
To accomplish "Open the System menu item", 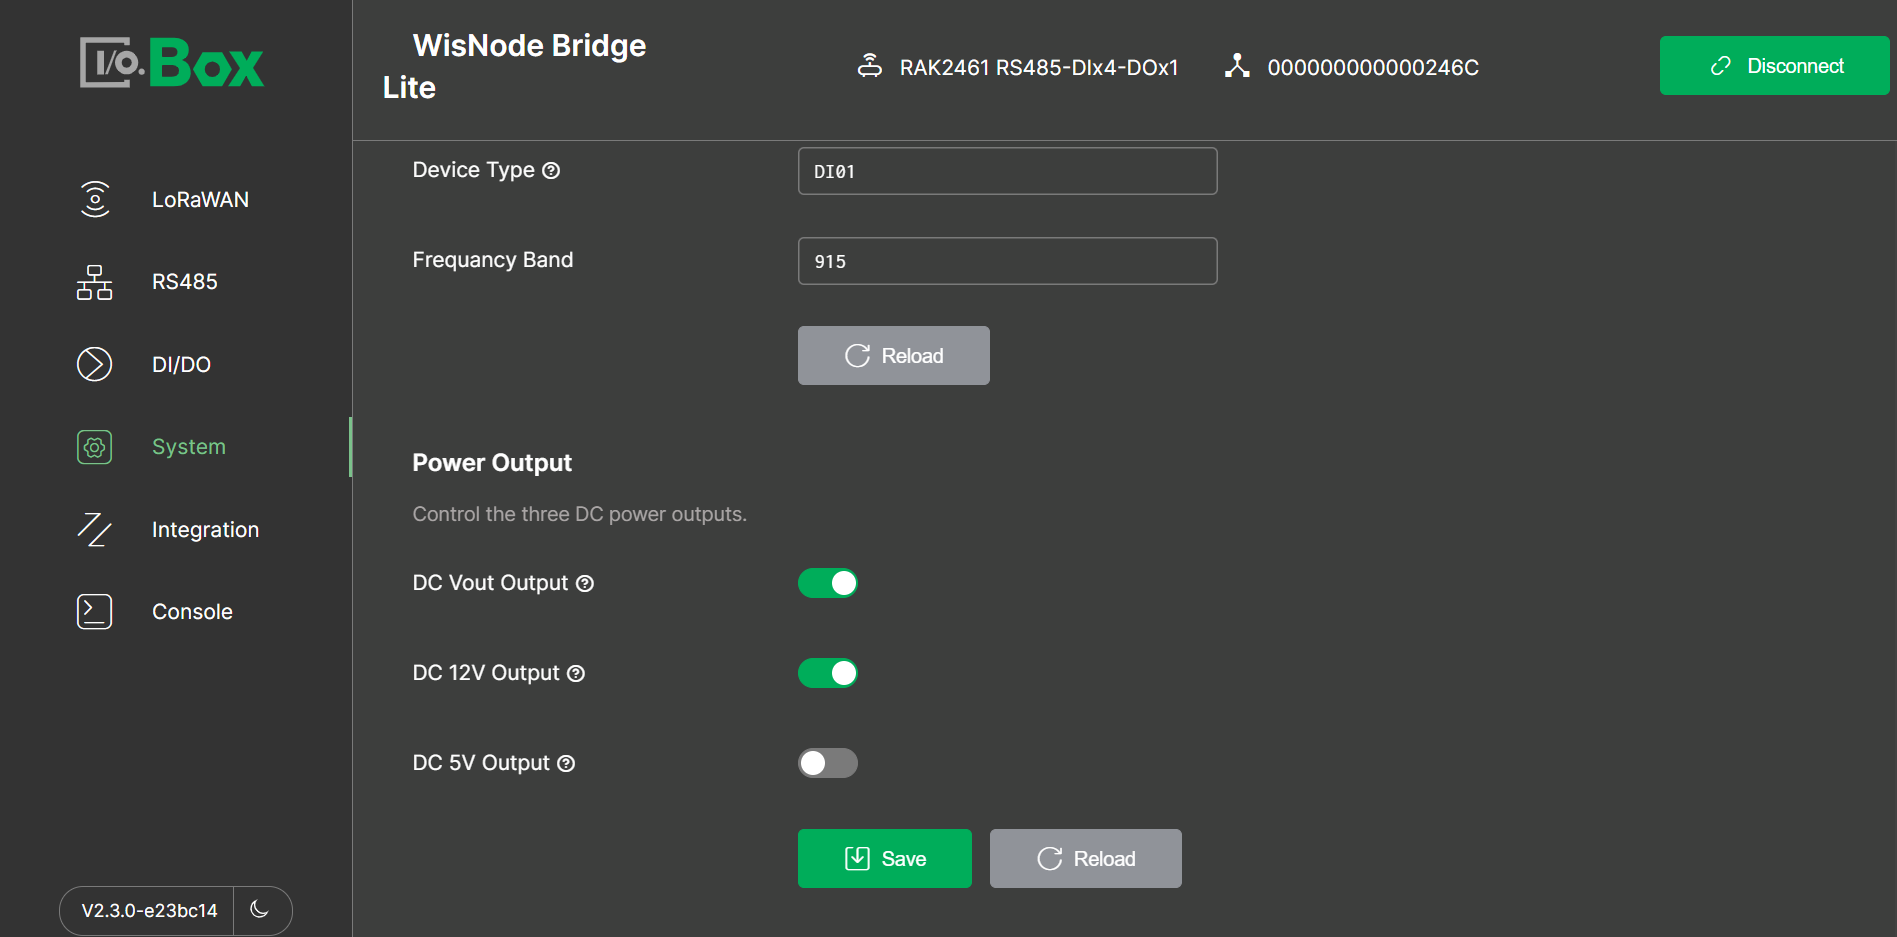I will coord(188,447).
